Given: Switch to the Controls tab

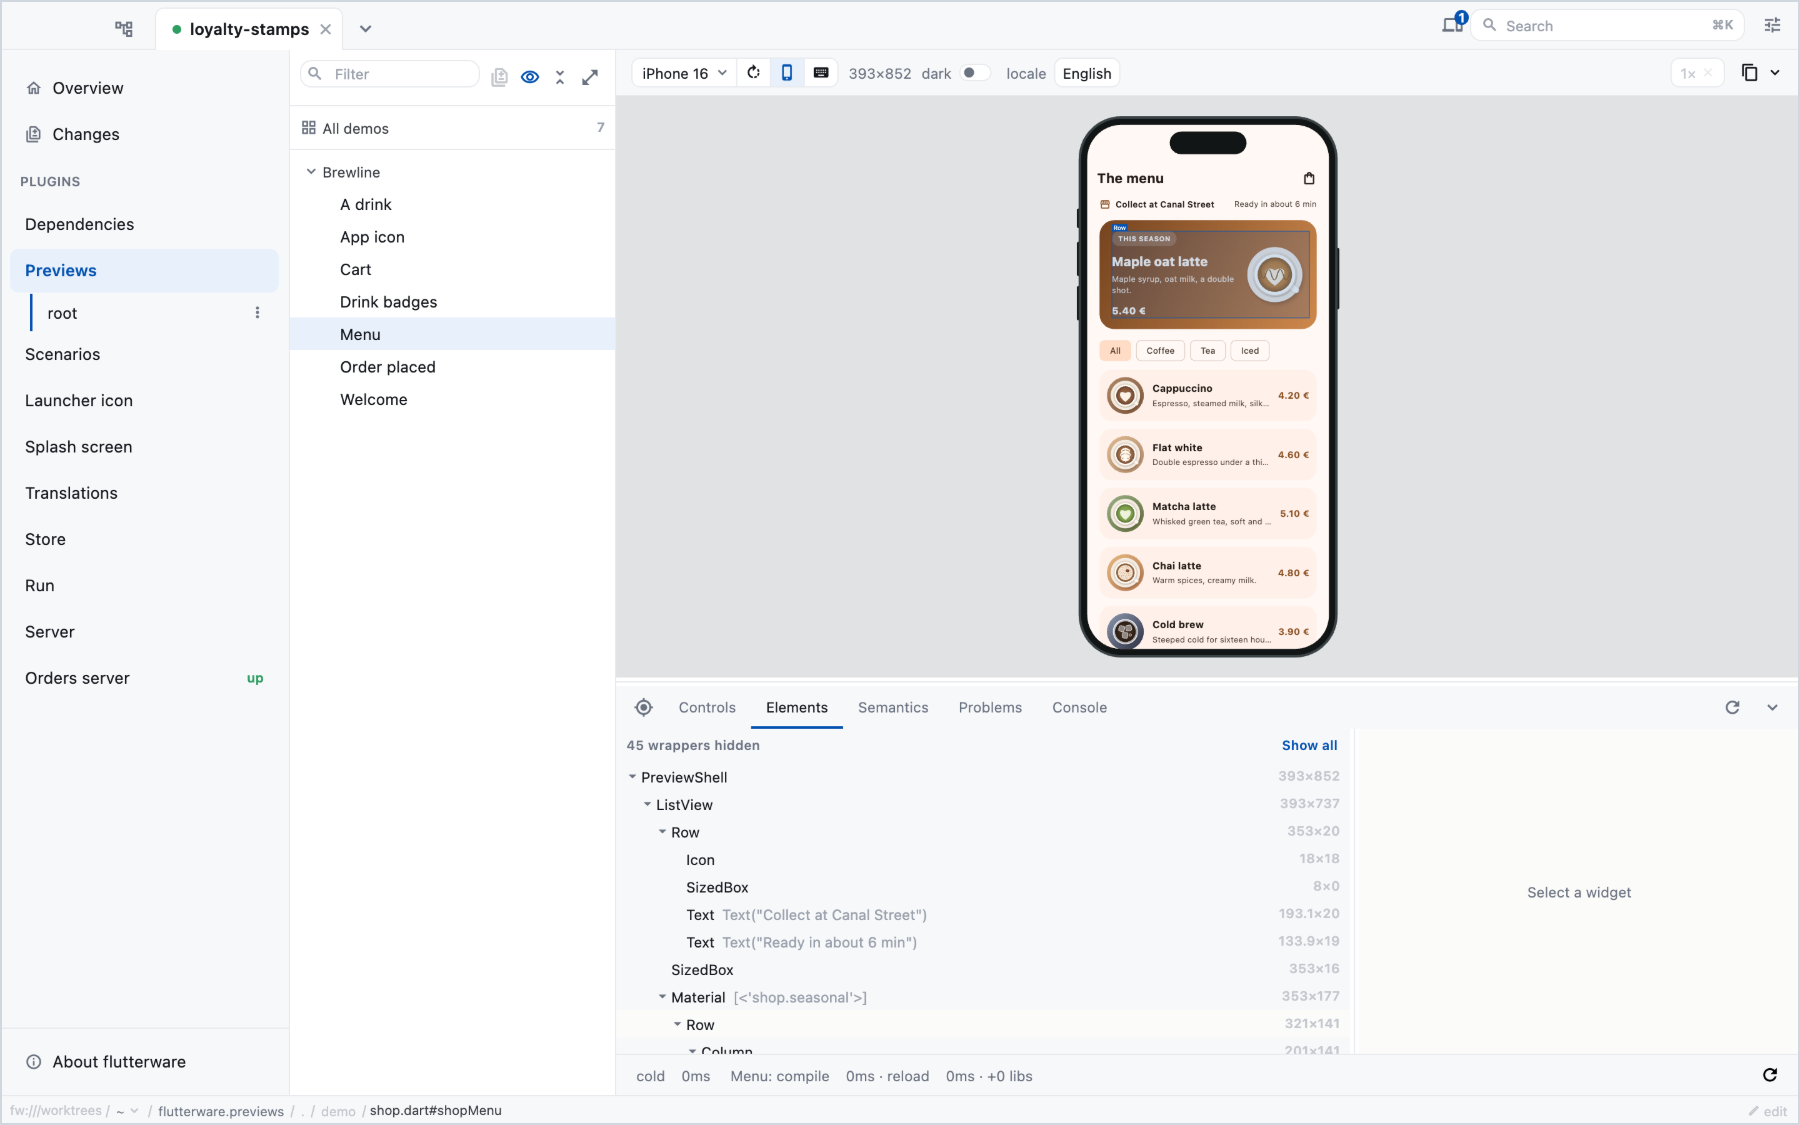Looking at the screenshot, I should [707, 707].
